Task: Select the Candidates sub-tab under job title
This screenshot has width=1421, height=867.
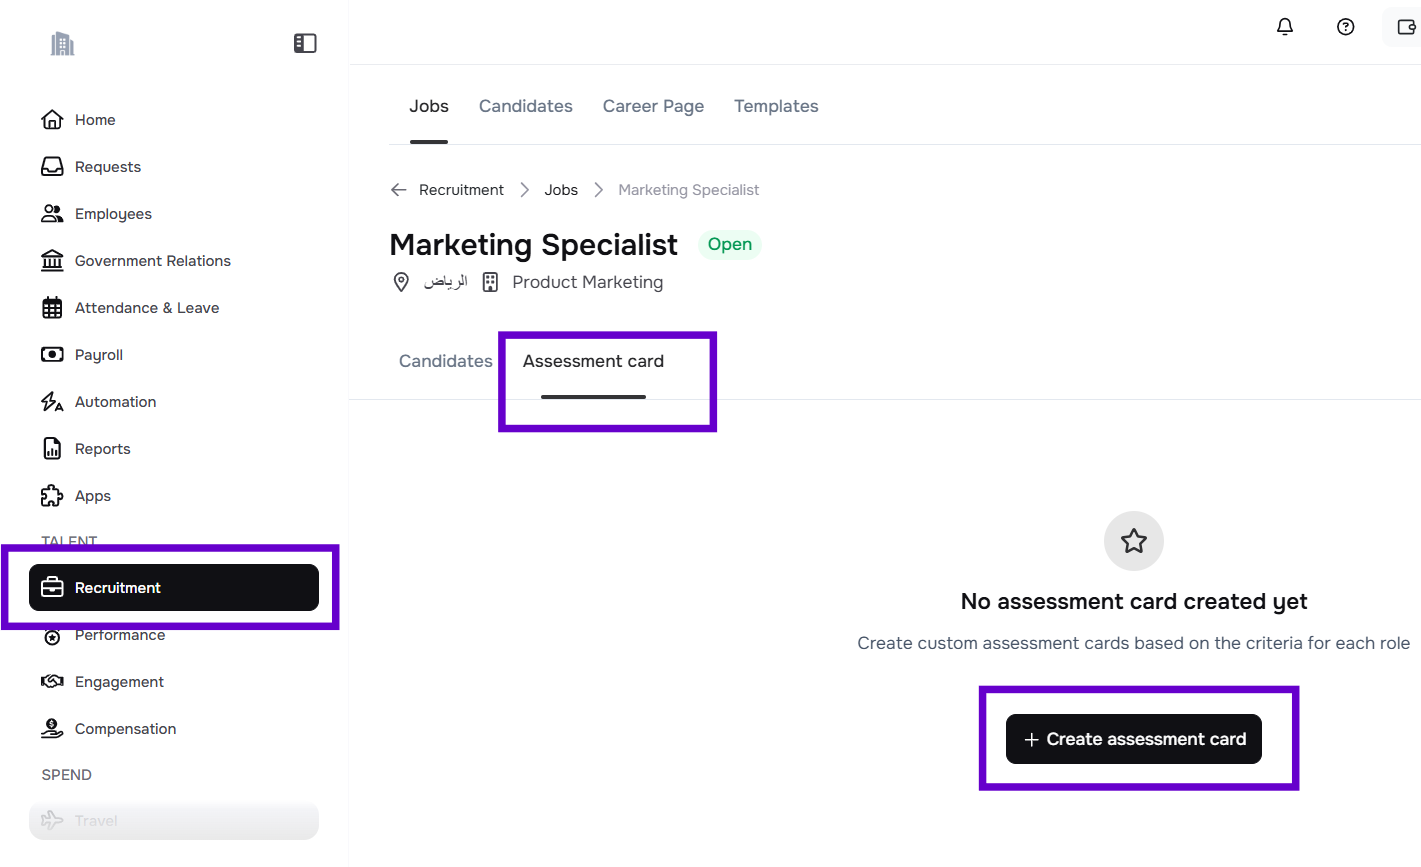Action: [x=445, y=361]
